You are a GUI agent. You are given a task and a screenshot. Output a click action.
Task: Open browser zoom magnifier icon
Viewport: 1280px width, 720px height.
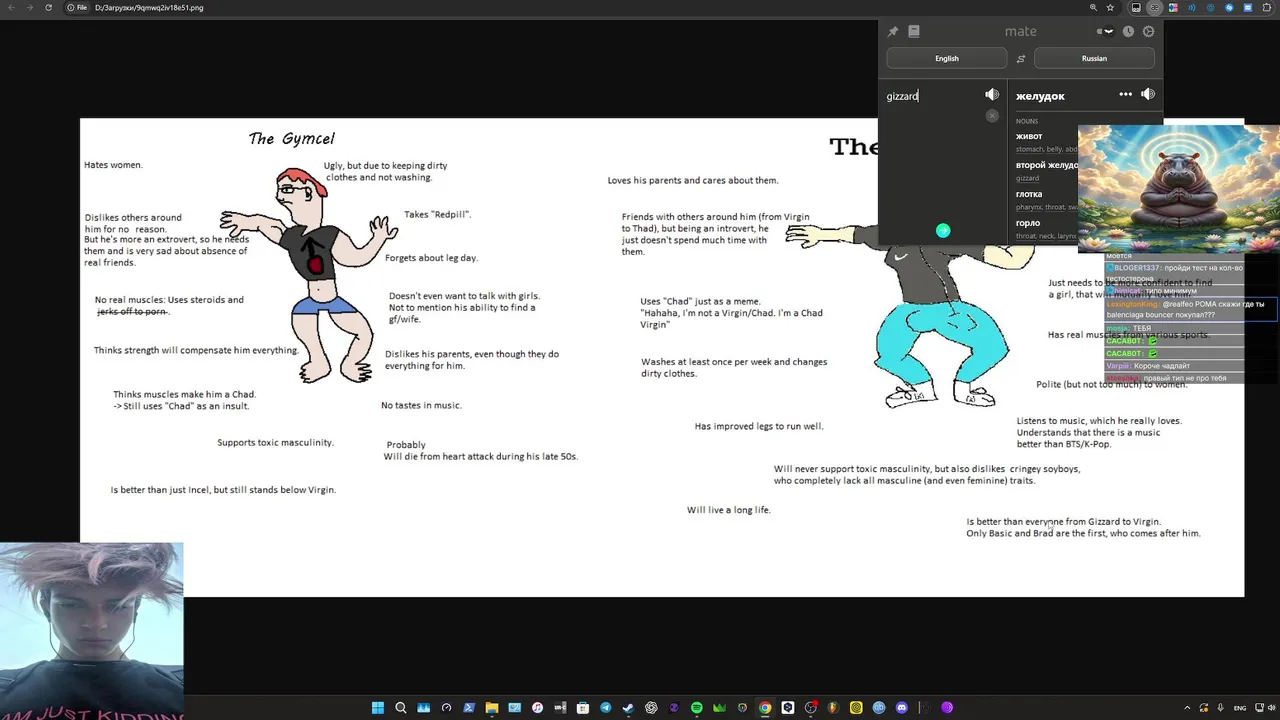click(x=1093, y=8)
